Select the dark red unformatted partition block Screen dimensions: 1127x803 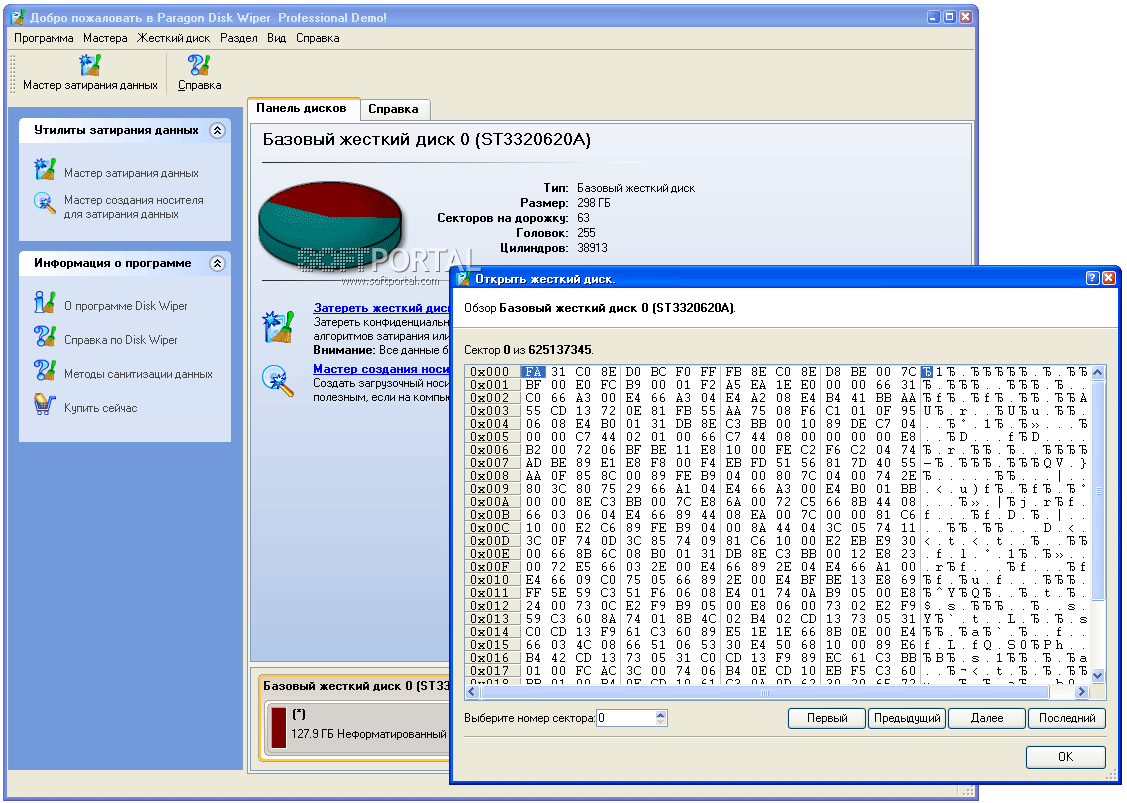[279, 728]
